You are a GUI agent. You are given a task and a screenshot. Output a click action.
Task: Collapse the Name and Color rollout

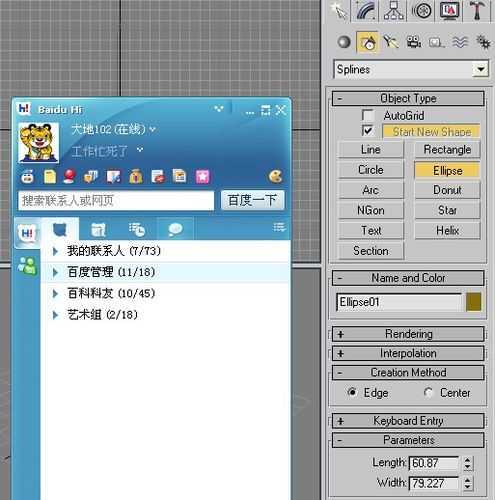pos(408,278)
